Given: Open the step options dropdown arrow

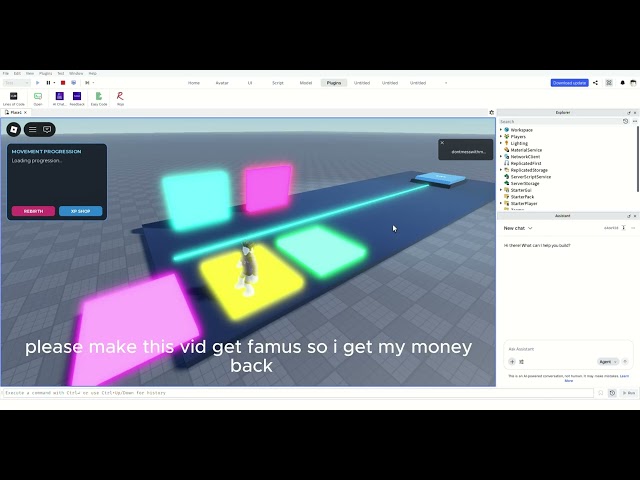Looking at the screenshot, I should (x=93, y=83).
